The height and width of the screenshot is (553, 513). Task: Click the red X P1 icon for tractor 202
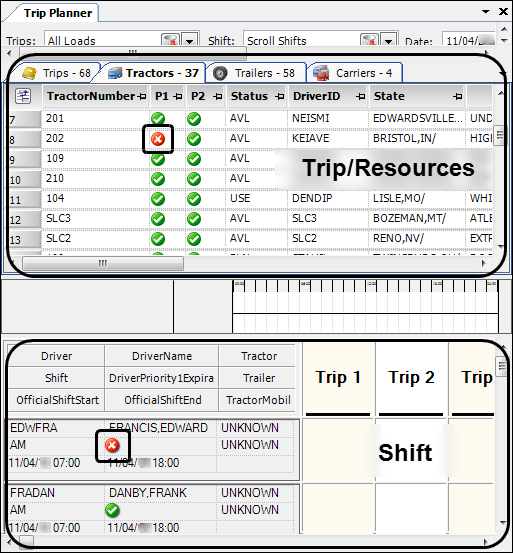click(158, 139)
